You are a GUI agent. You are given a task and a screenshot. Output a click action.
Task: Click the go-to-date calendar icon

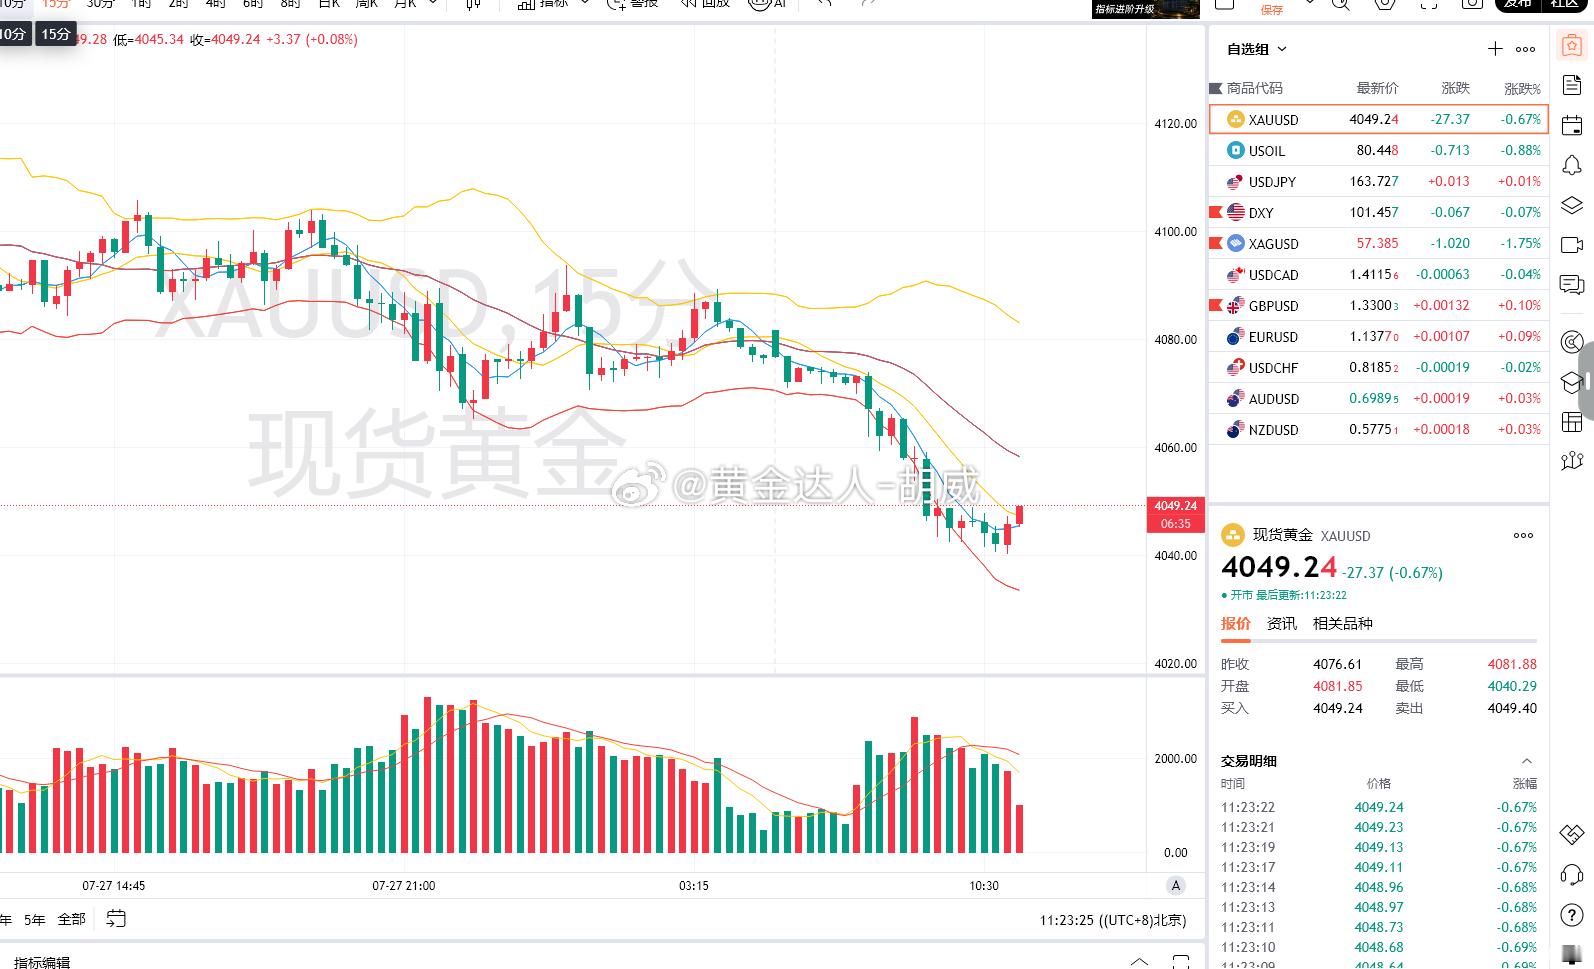(116, 918)
